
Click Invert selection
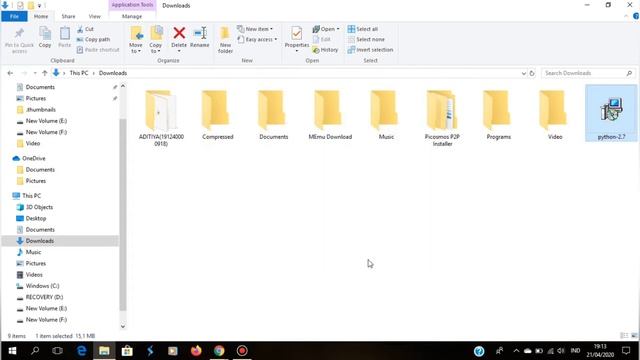(370, 50)
